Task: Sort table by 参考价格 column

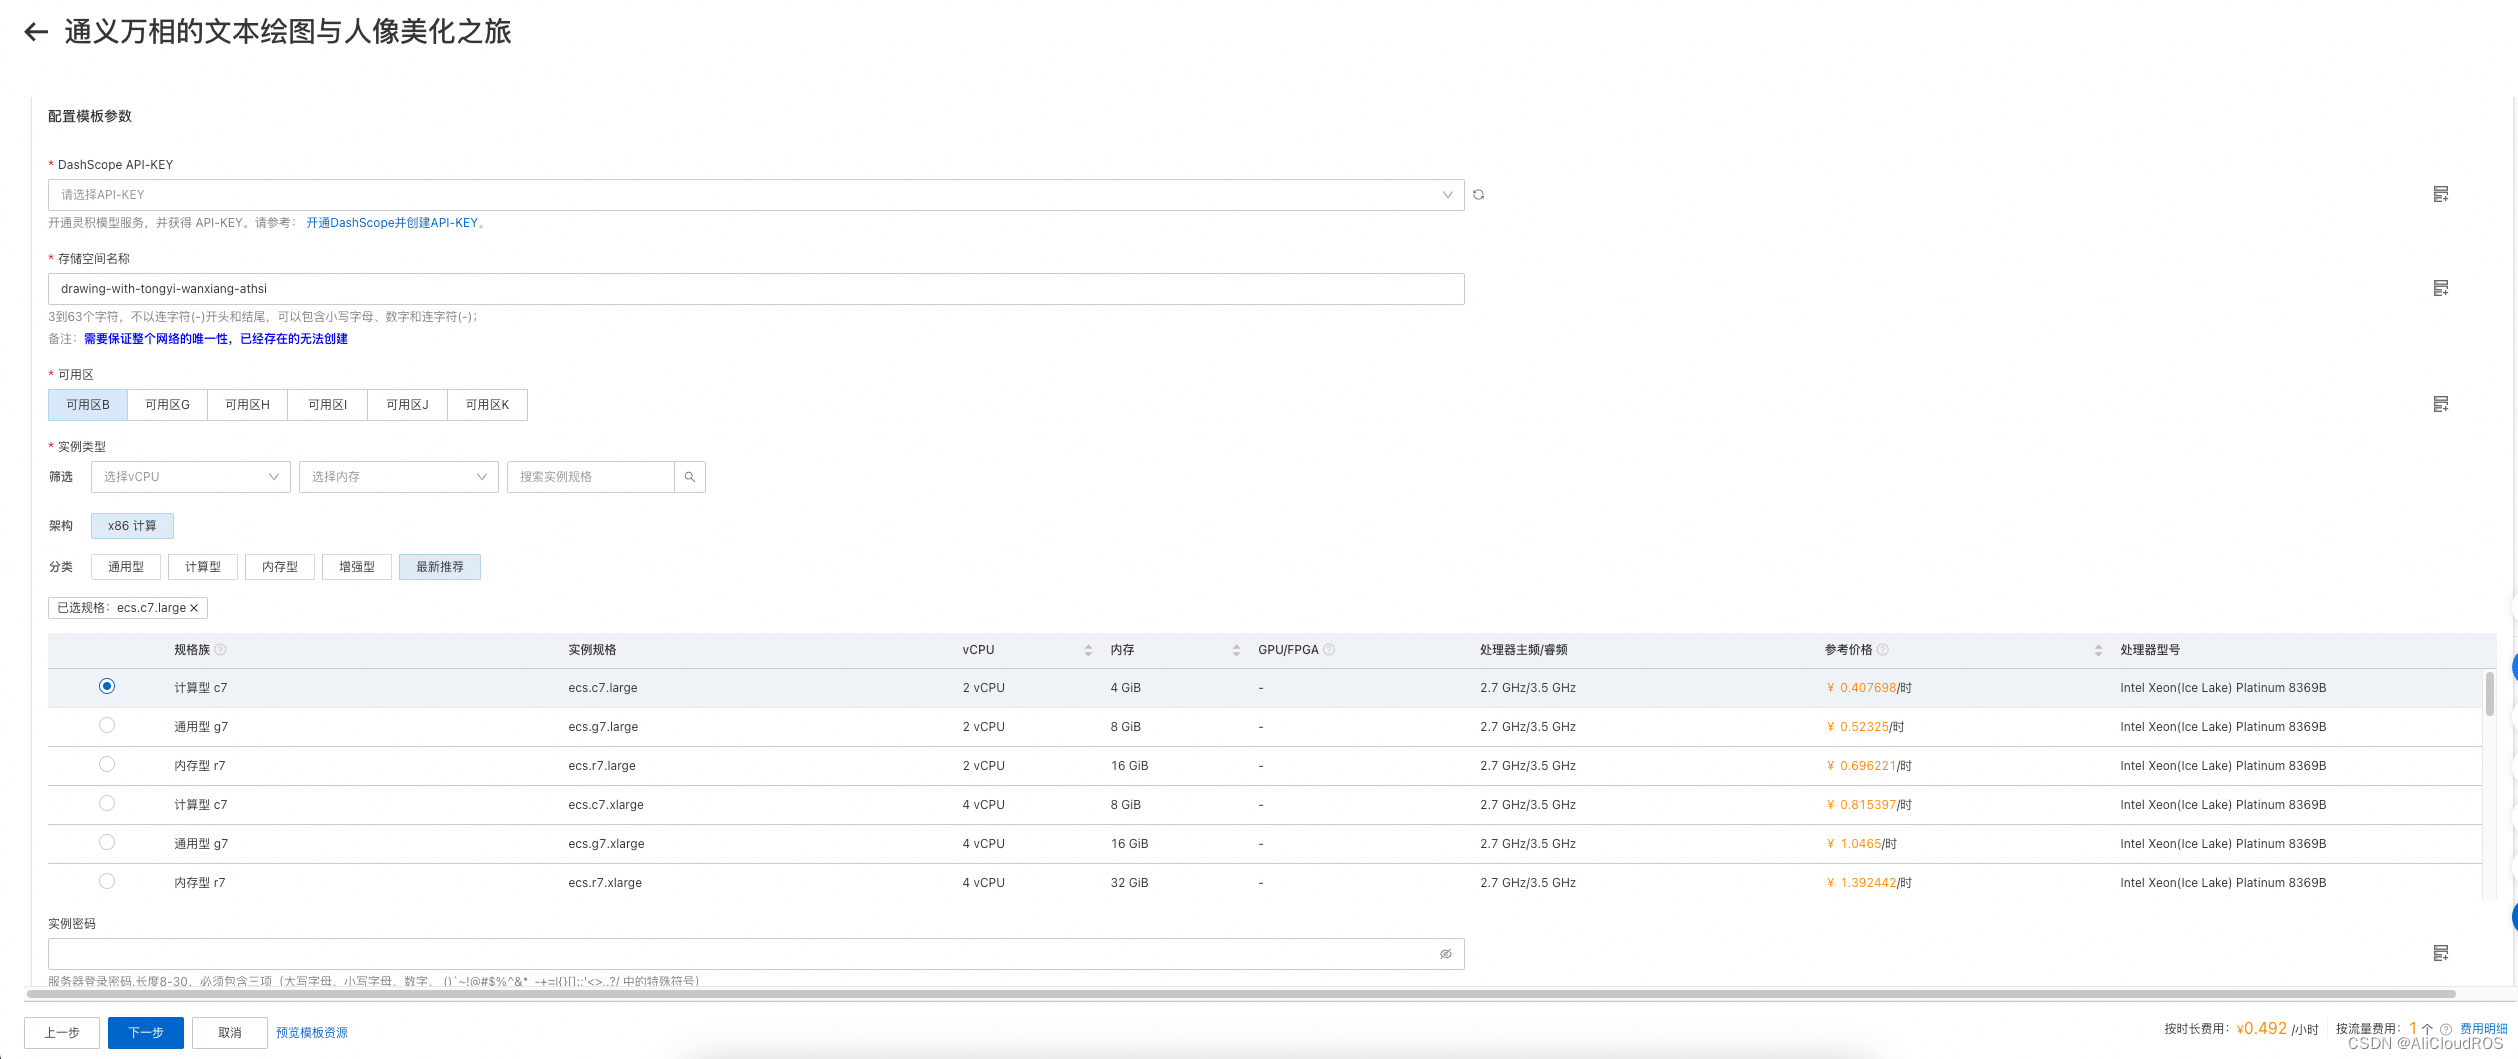Action: click(2098, 650)
